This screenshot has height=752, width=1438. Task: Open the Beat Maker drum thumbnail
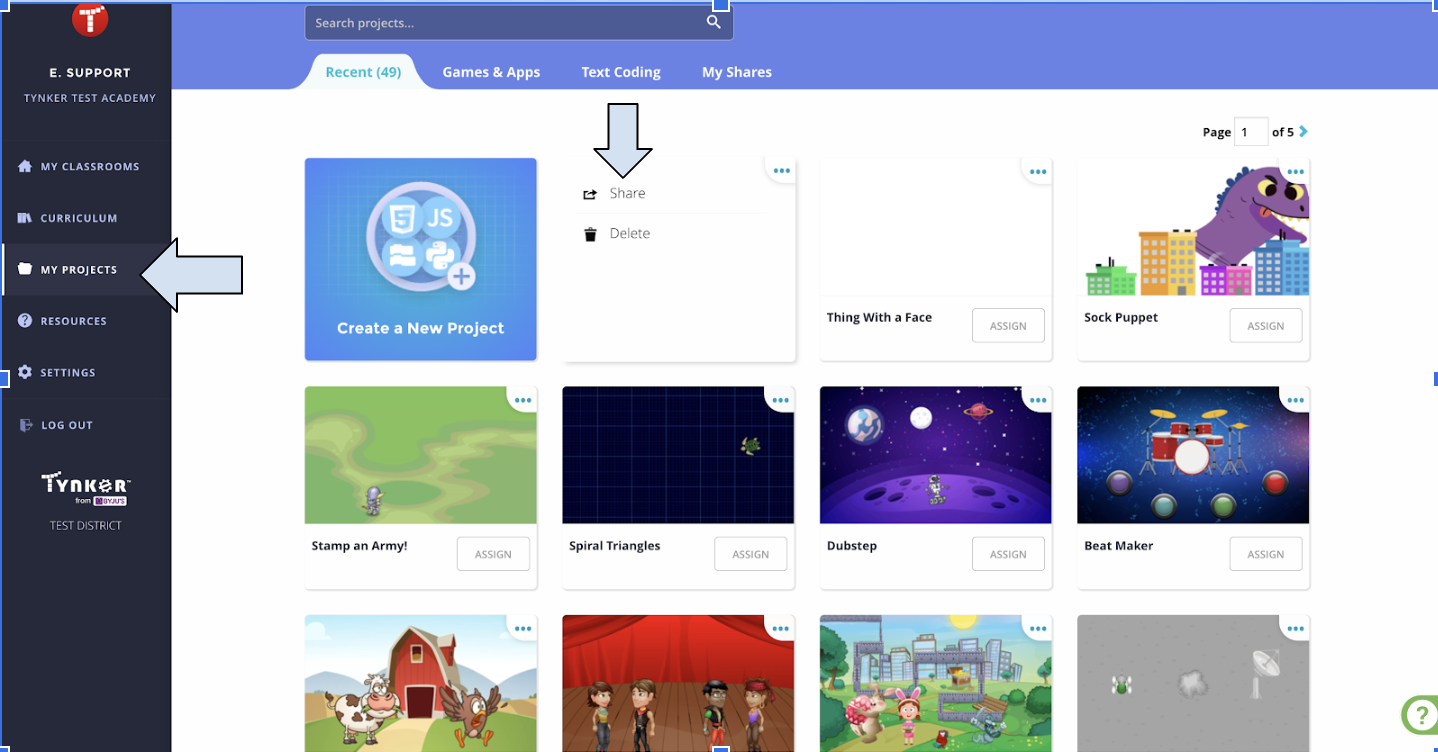click(1193, 455)
